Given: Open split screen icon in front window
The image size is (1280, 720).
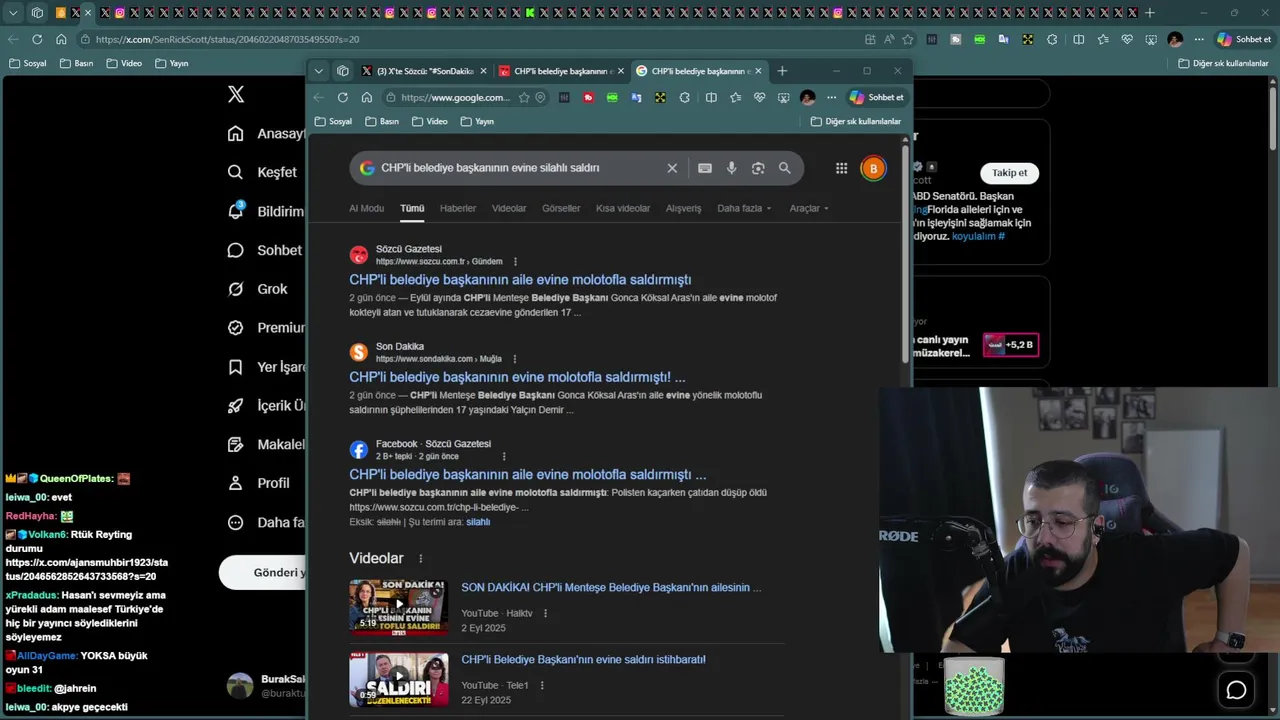Looking at the screenshot, I should tap(711, 97).
